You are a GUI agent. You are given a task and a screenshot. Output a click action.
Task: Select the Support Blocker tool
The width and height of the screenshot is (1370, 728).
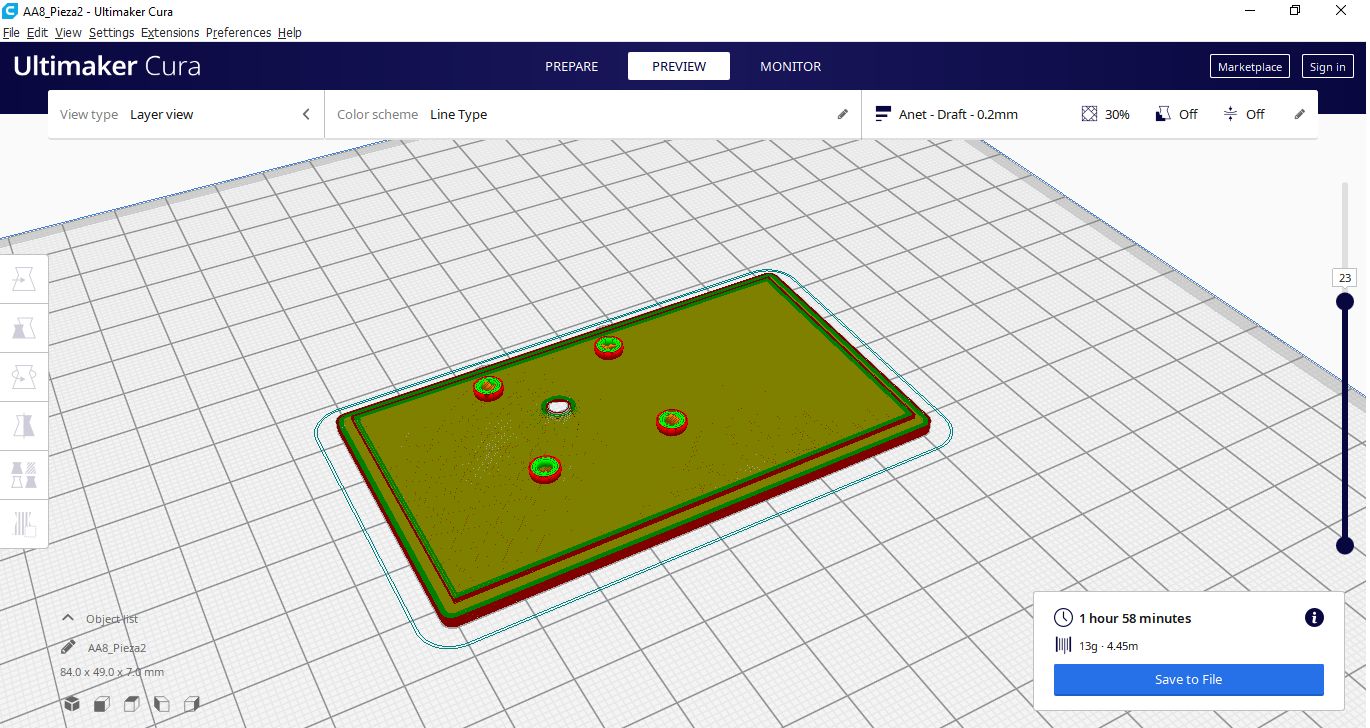(x=24, y=523)
